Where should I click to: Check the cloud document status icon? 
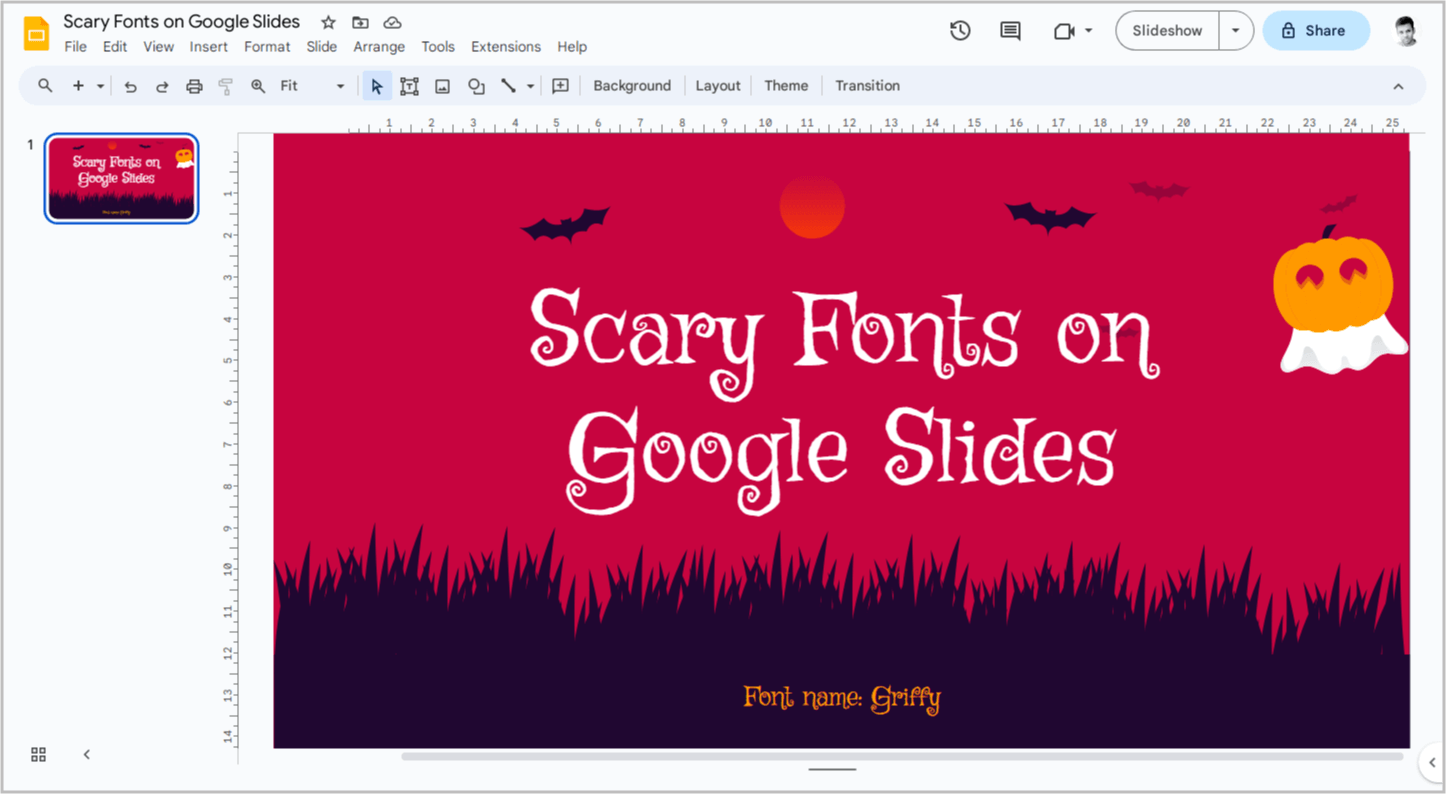coord(392,22)
